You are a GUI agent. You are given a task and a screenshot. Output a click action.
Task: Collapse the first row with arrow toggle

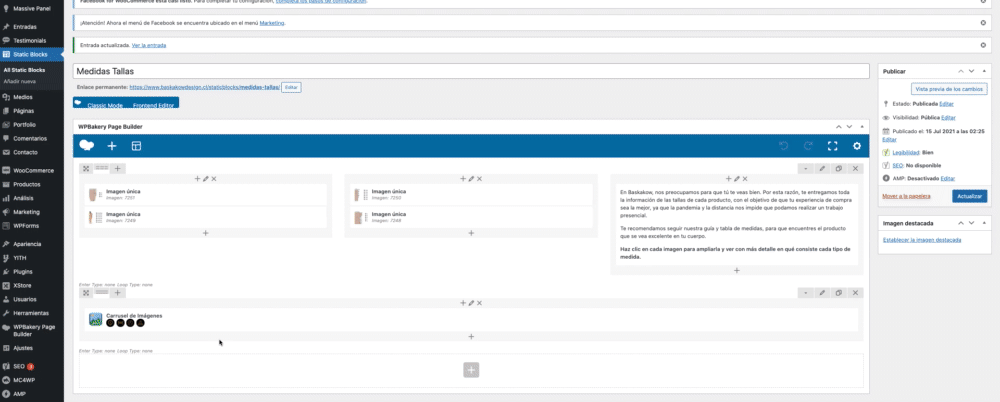click(806, 168)
